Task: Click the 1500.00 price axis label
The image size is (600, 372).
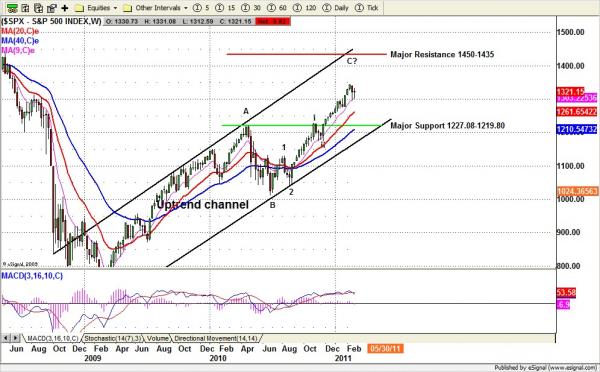Action: 571,32
